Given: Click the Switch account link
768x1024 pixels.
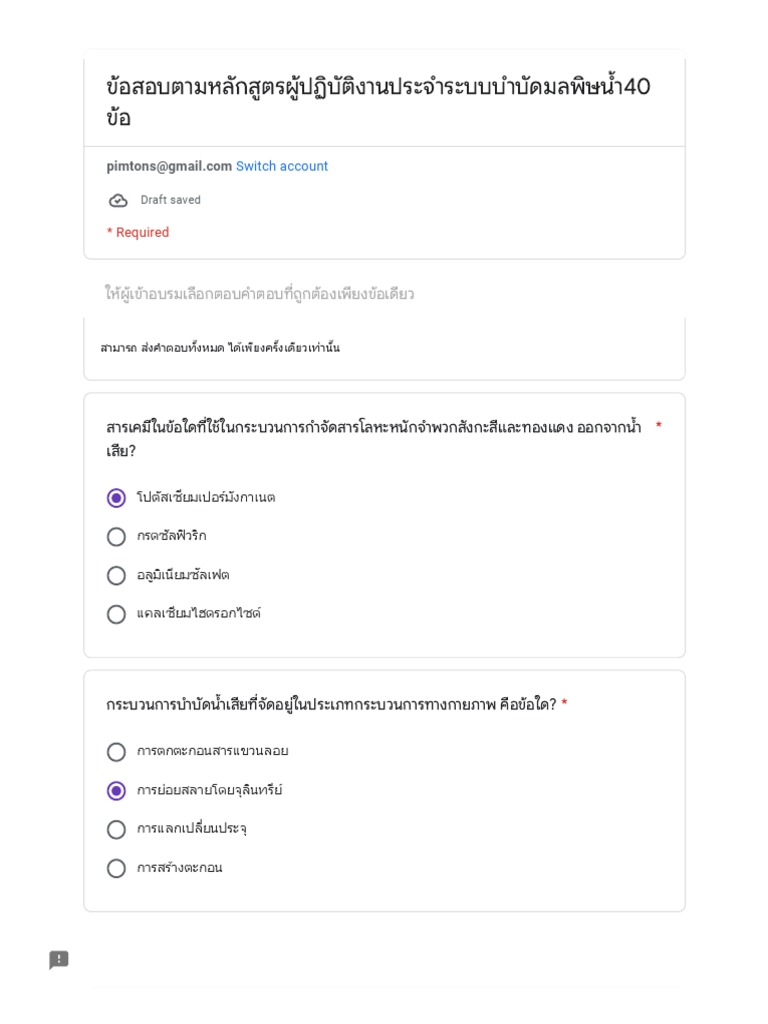Looking at the screenshot, I should coord(282,166).
